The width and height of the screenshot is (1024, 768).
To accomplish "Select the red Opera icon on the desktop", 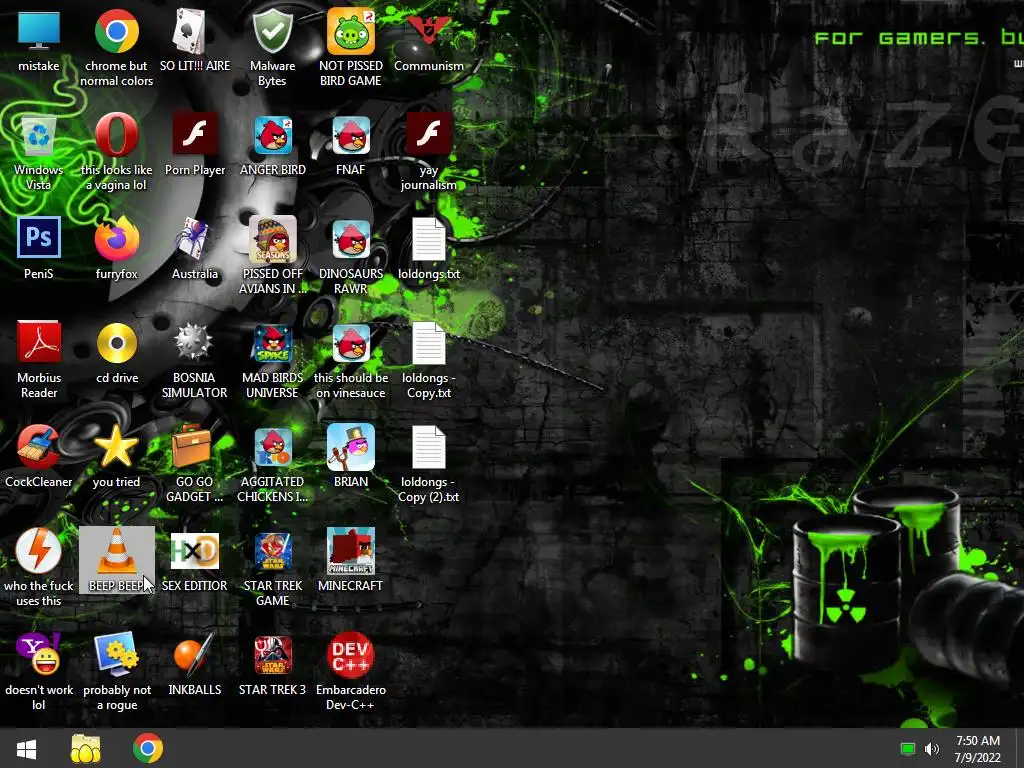I will [x=116, y=135].
